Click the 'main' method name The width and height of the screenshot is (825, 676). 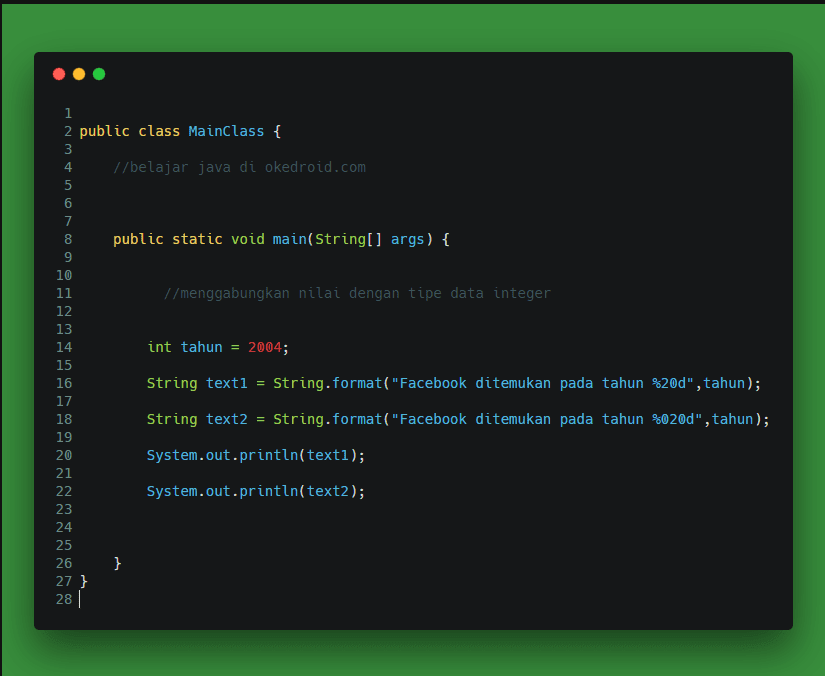coord(289,239)
